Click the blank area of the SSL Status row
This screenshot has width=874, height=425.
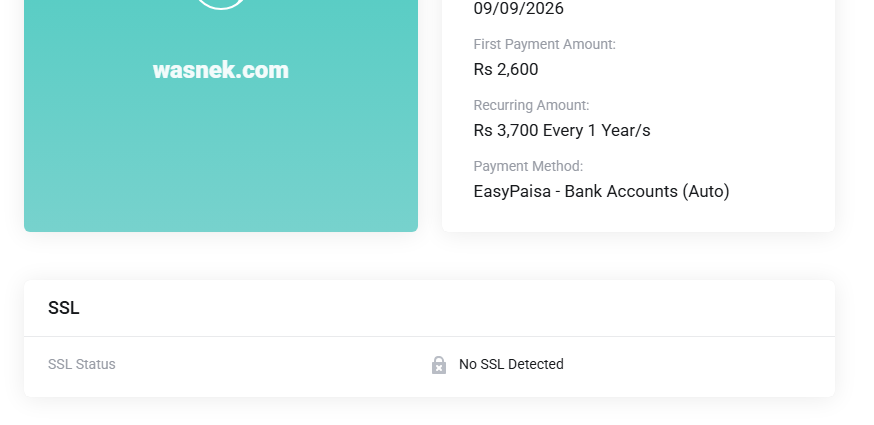(x=700, y=364)
